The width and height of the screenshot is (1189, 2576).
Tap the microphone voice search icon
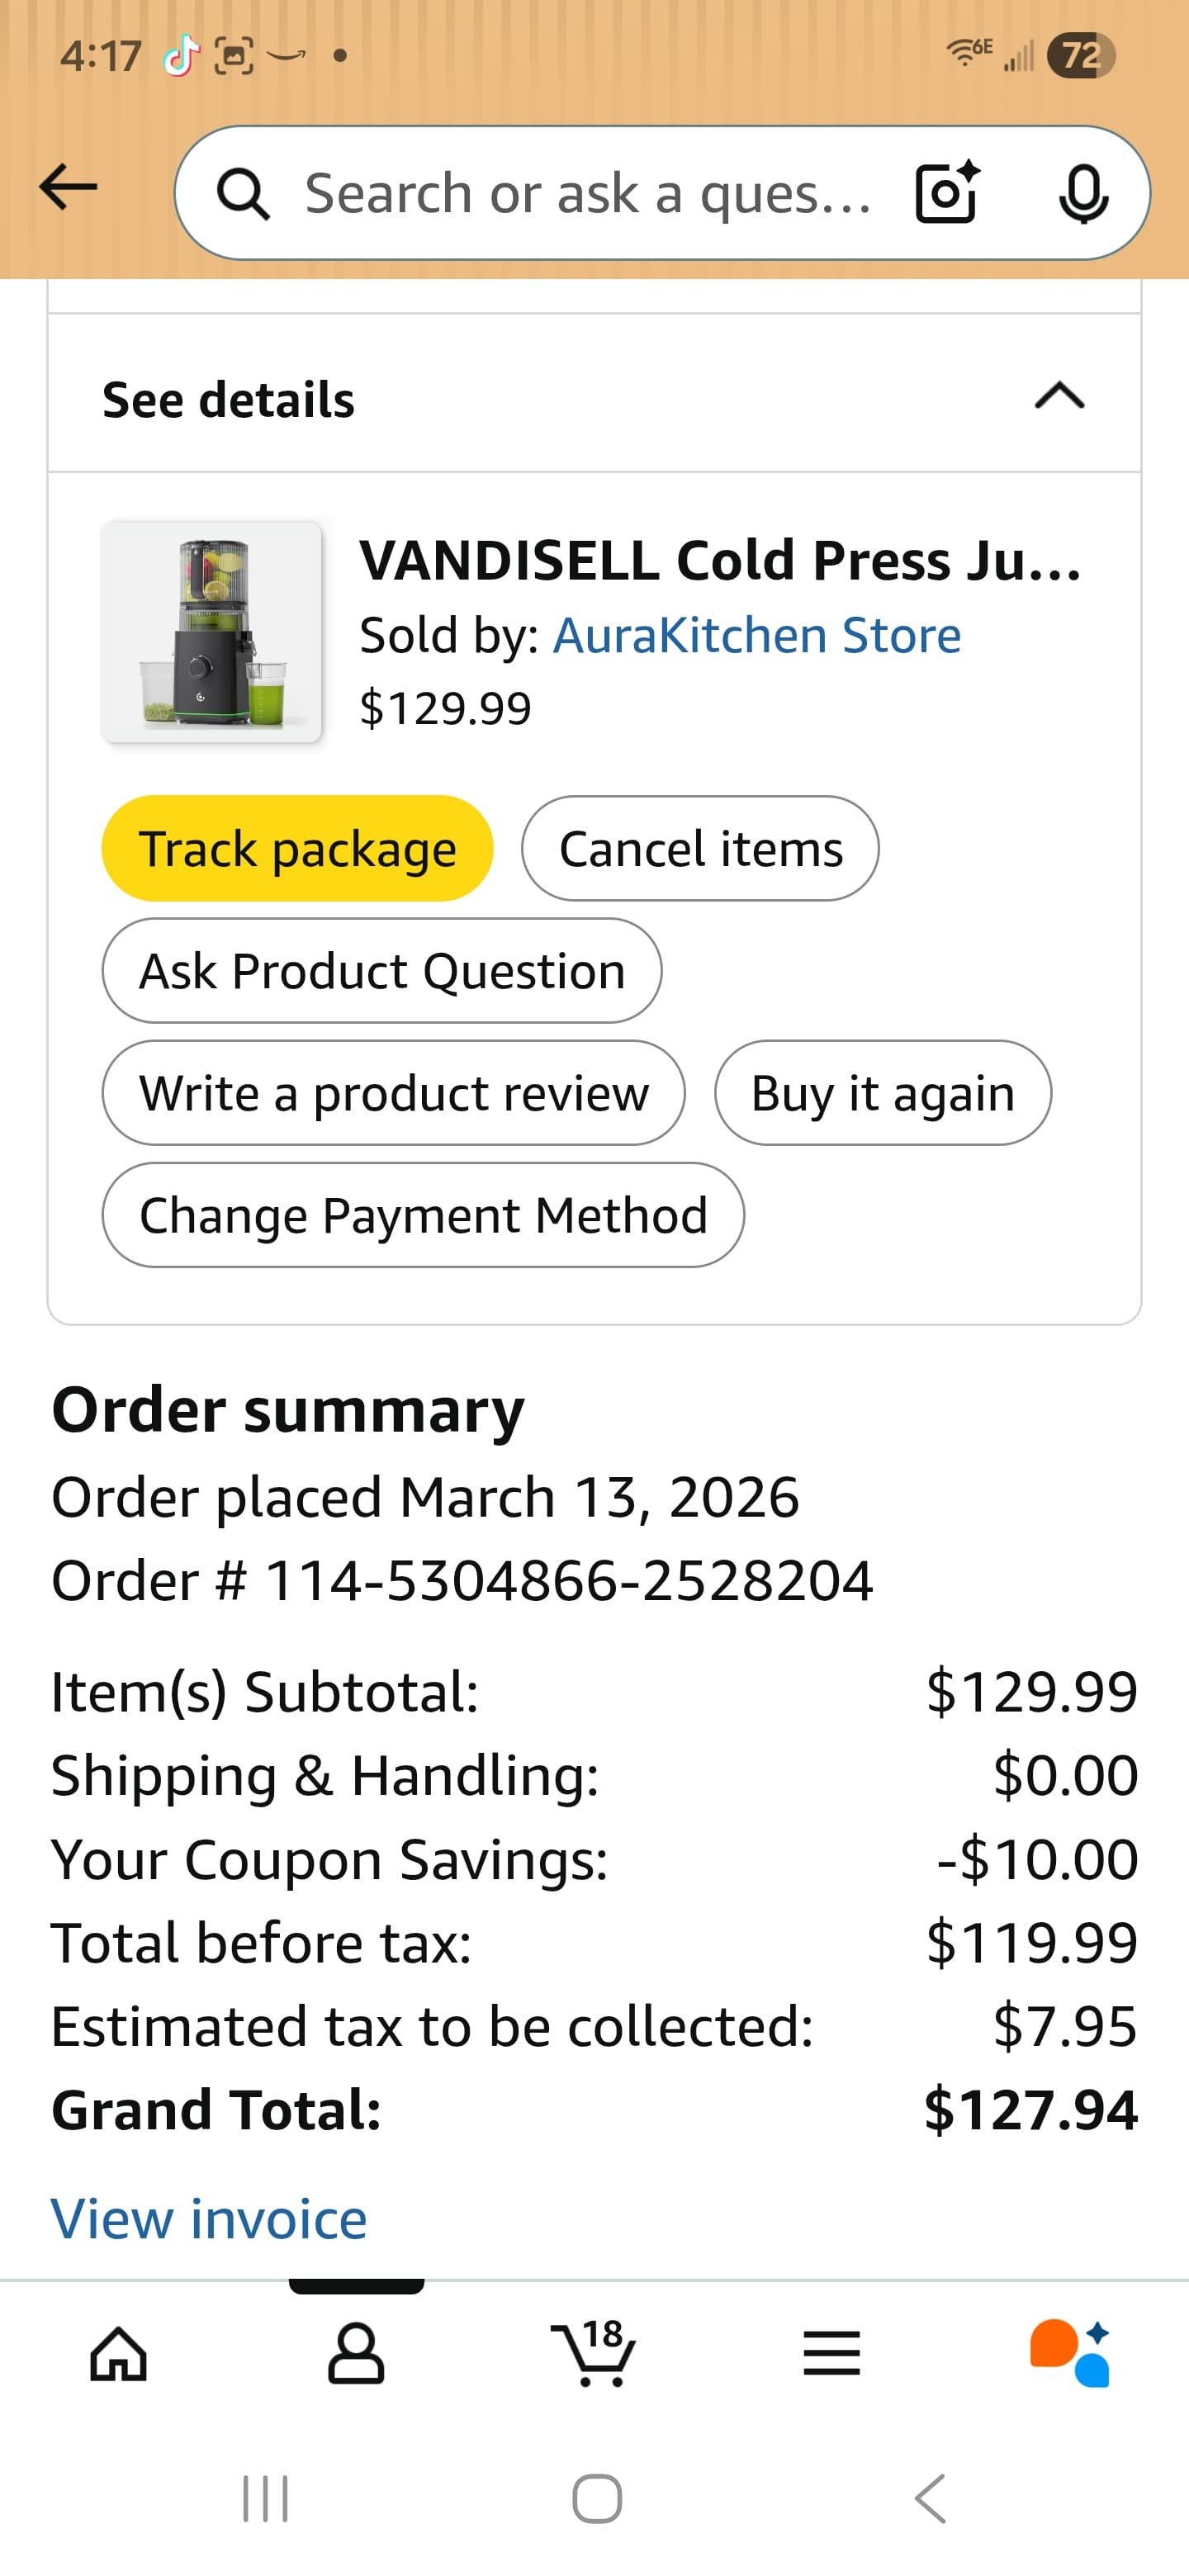pyautogui.click(x=1083, y=193)
